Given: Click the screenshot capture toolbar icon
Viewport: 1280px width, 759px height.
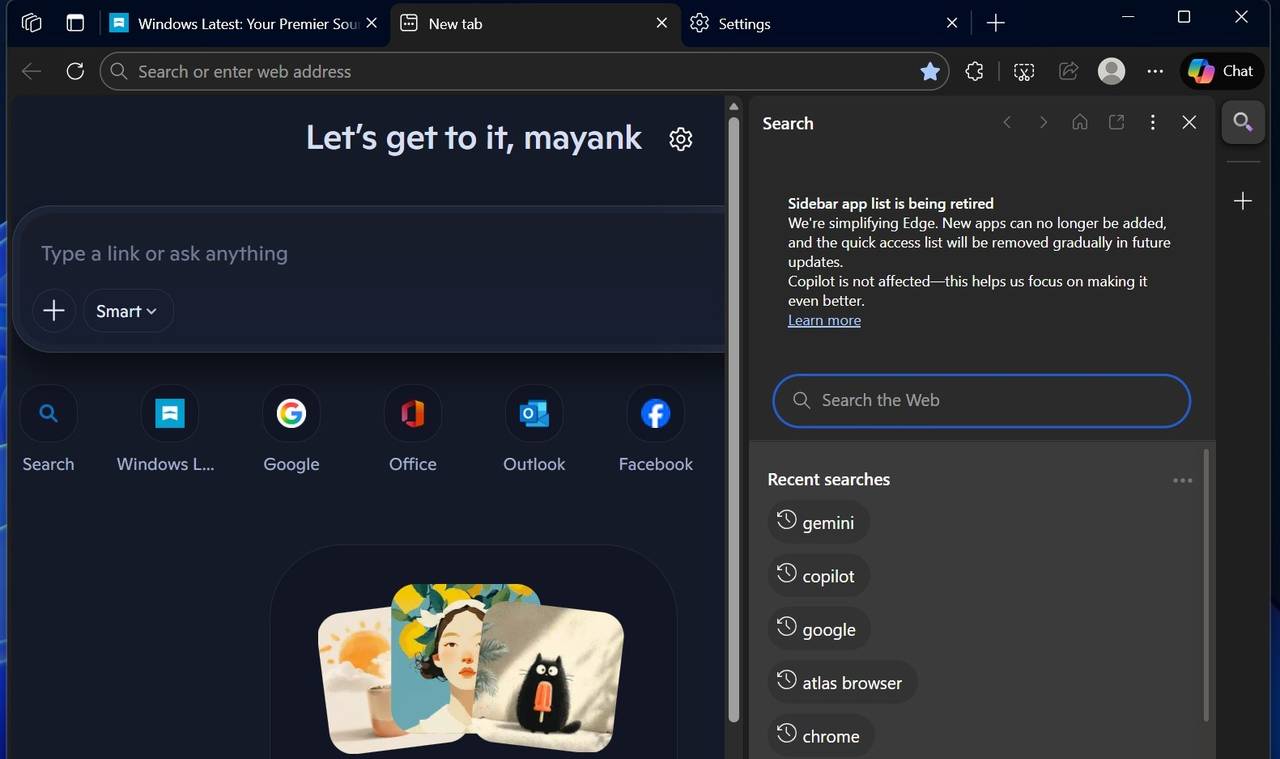Looking at the screenshot, I should click(x=1023, y=71).
